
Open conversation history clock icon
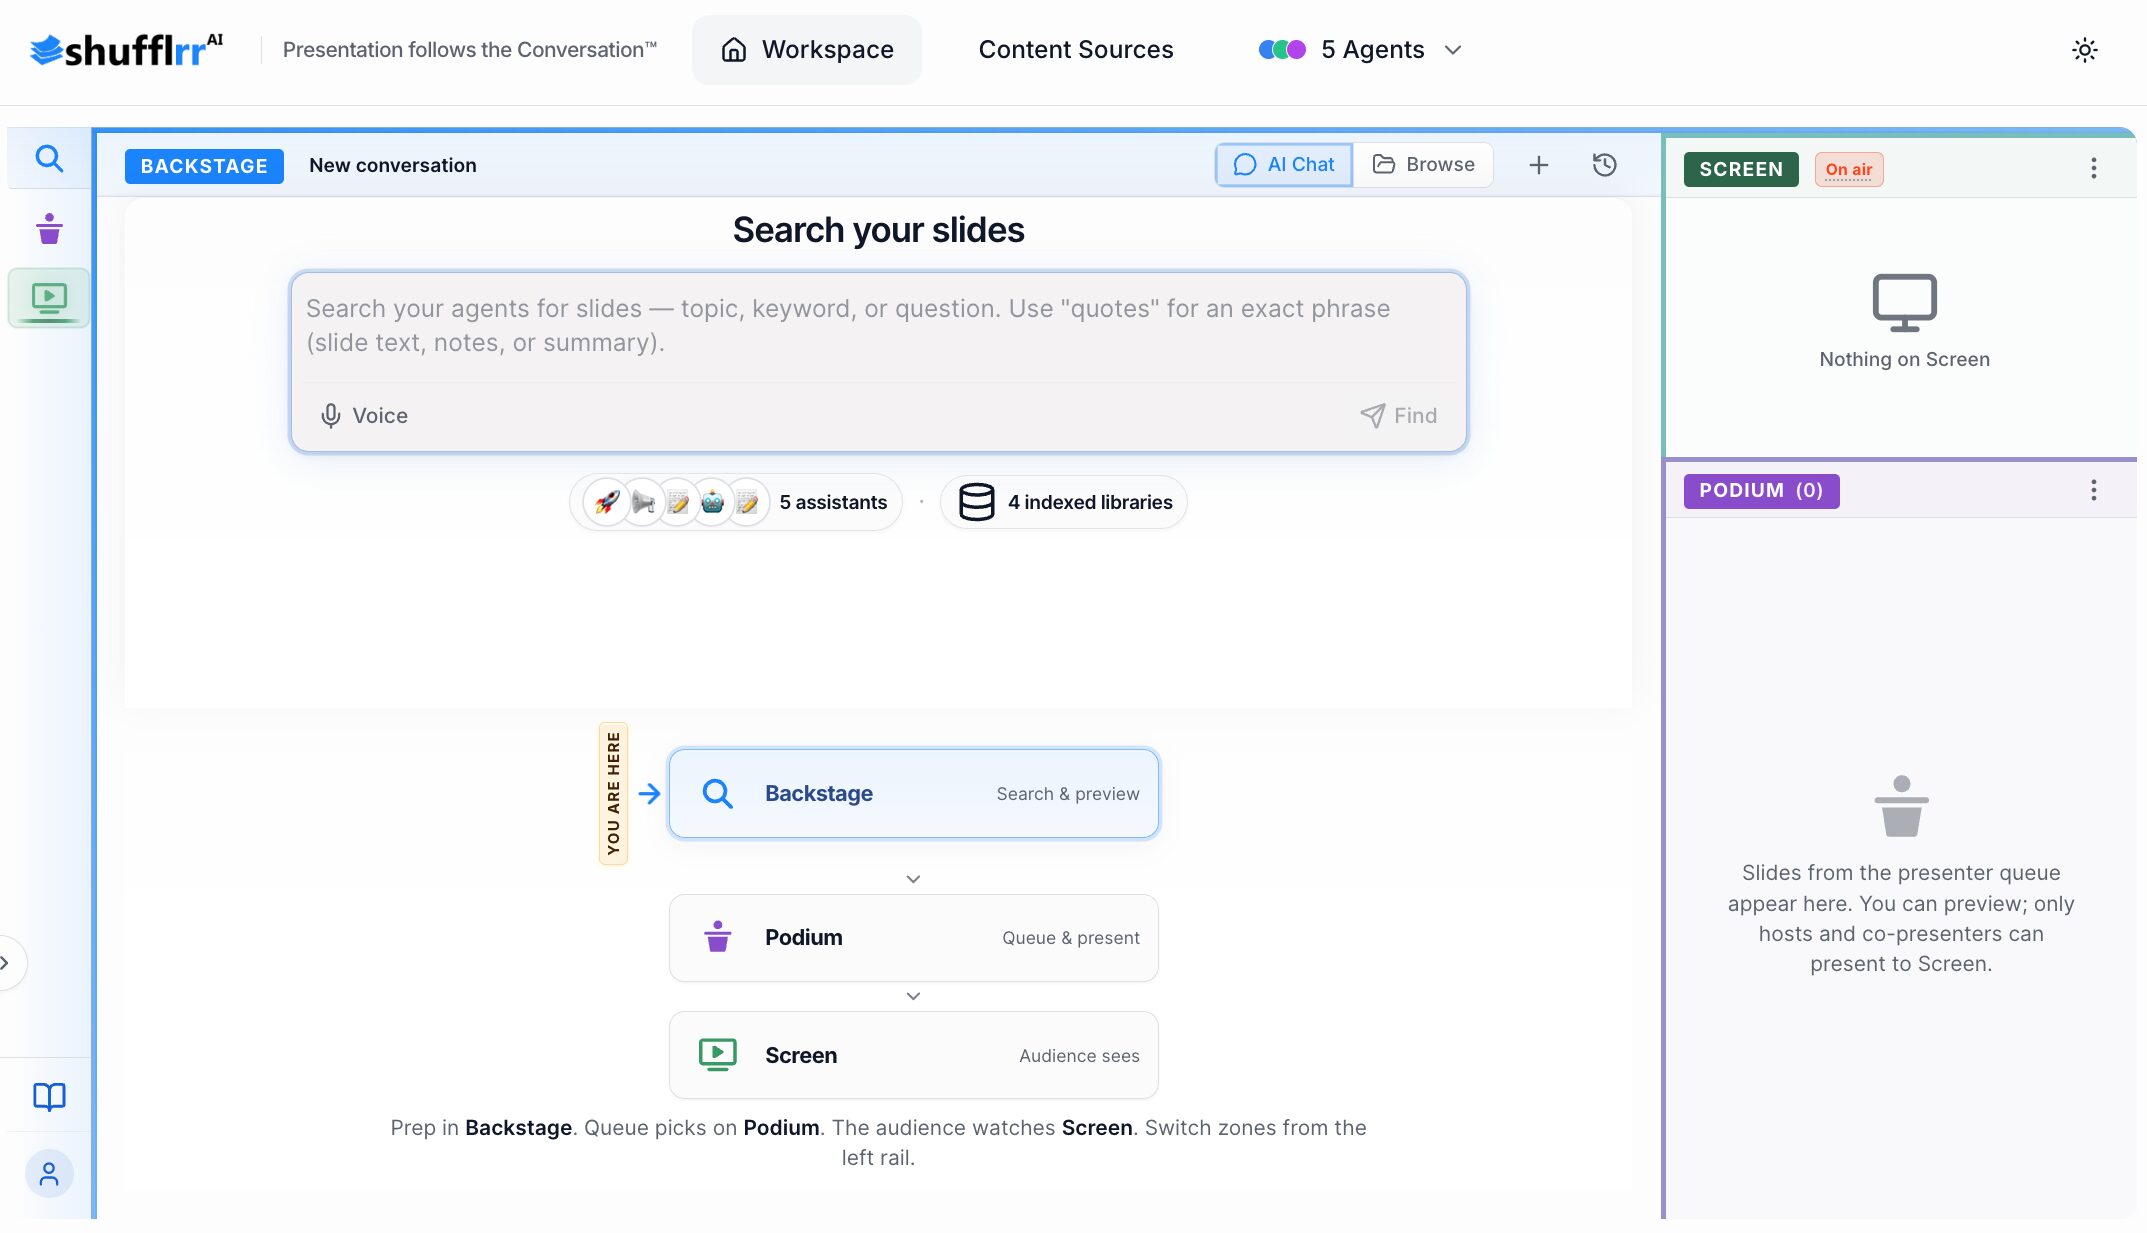1604,165
